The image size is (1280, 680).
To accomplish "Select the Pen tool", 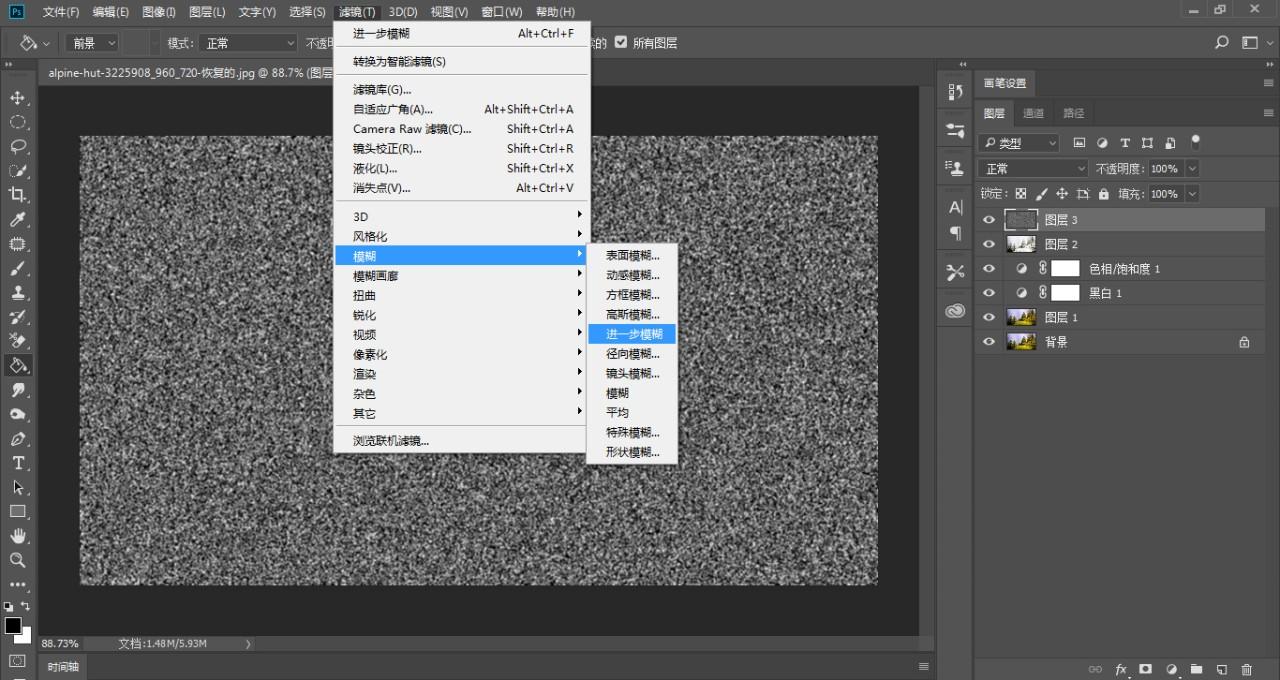I will tap(18, 439).
